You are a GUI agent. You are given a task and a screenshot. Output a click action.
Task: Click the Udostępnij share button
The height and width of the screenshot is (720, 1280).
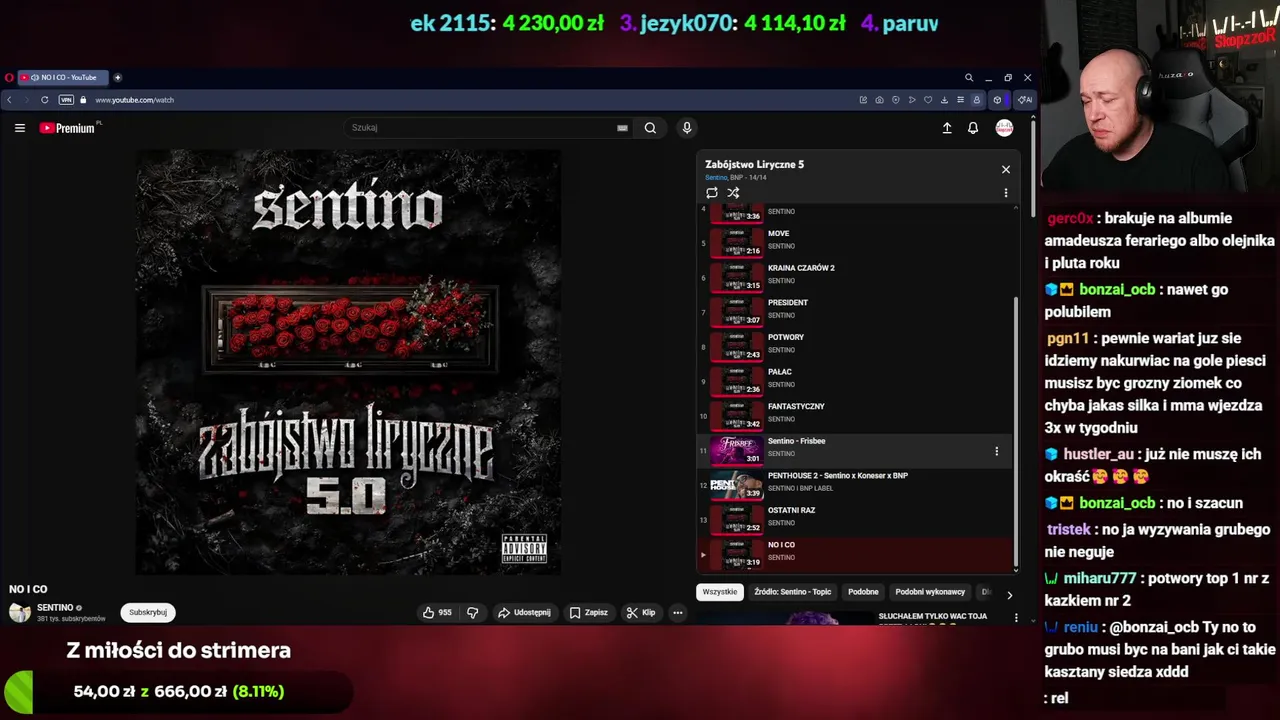(524, 612)
